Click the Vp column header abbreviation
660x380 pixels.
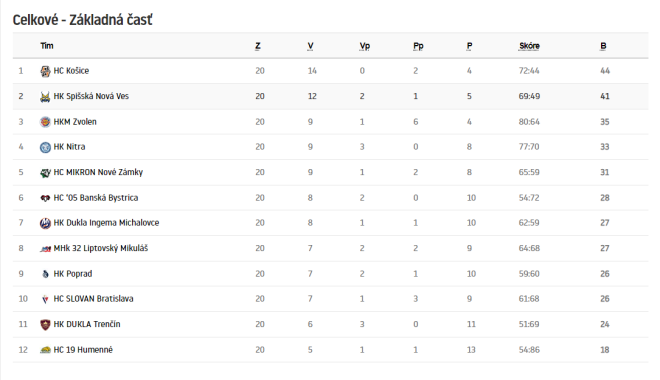365,46
